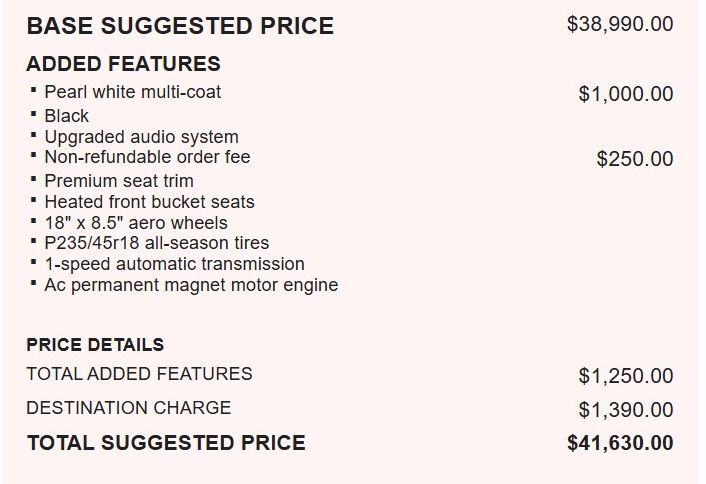Click the P235/45r18 all-season tires entry

(157, 243)
